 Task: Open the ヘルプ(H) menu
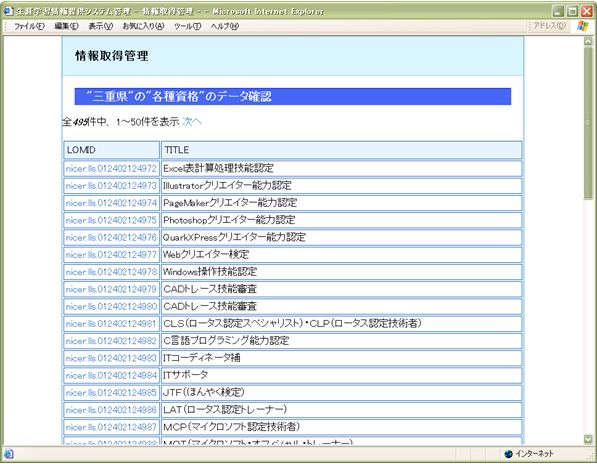pos(225,26)
